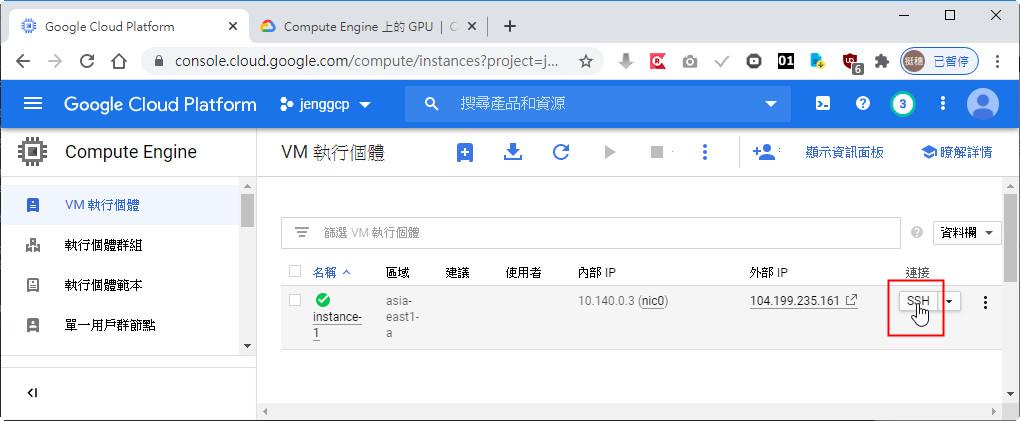Click the stop instance square icon
The width and height of the screenshot is (1020, 421).
[657, 152]
